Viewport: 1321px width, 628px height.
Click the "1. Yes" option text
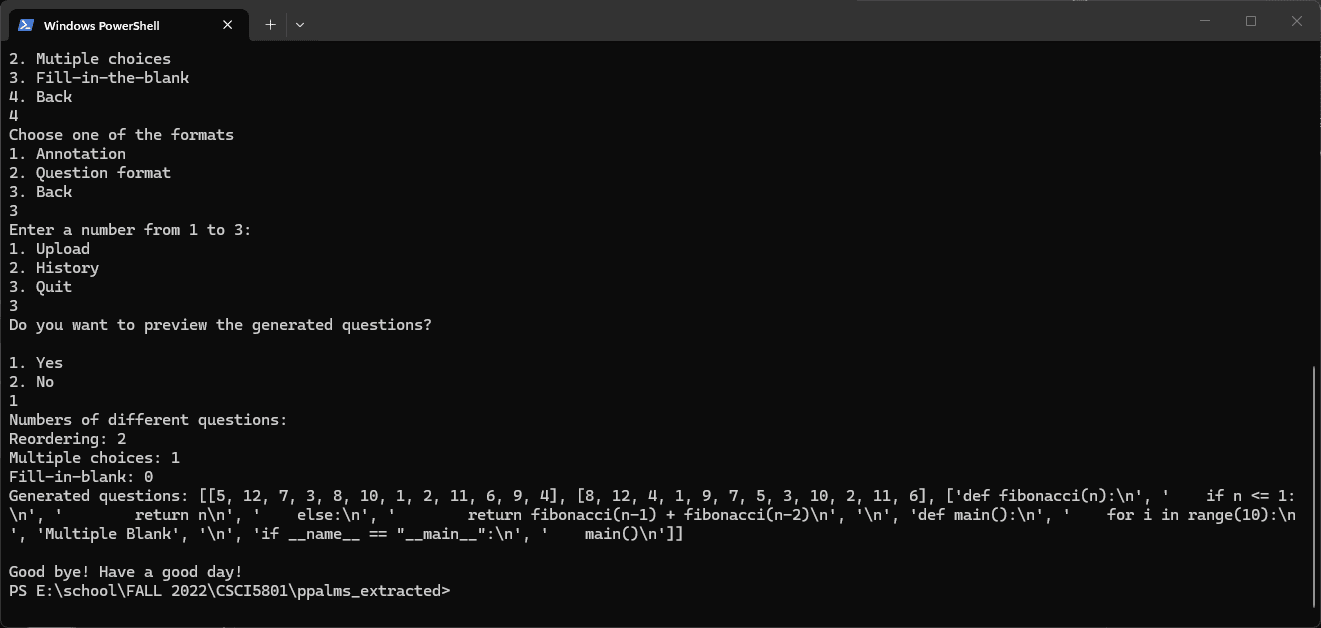(36, 363)
